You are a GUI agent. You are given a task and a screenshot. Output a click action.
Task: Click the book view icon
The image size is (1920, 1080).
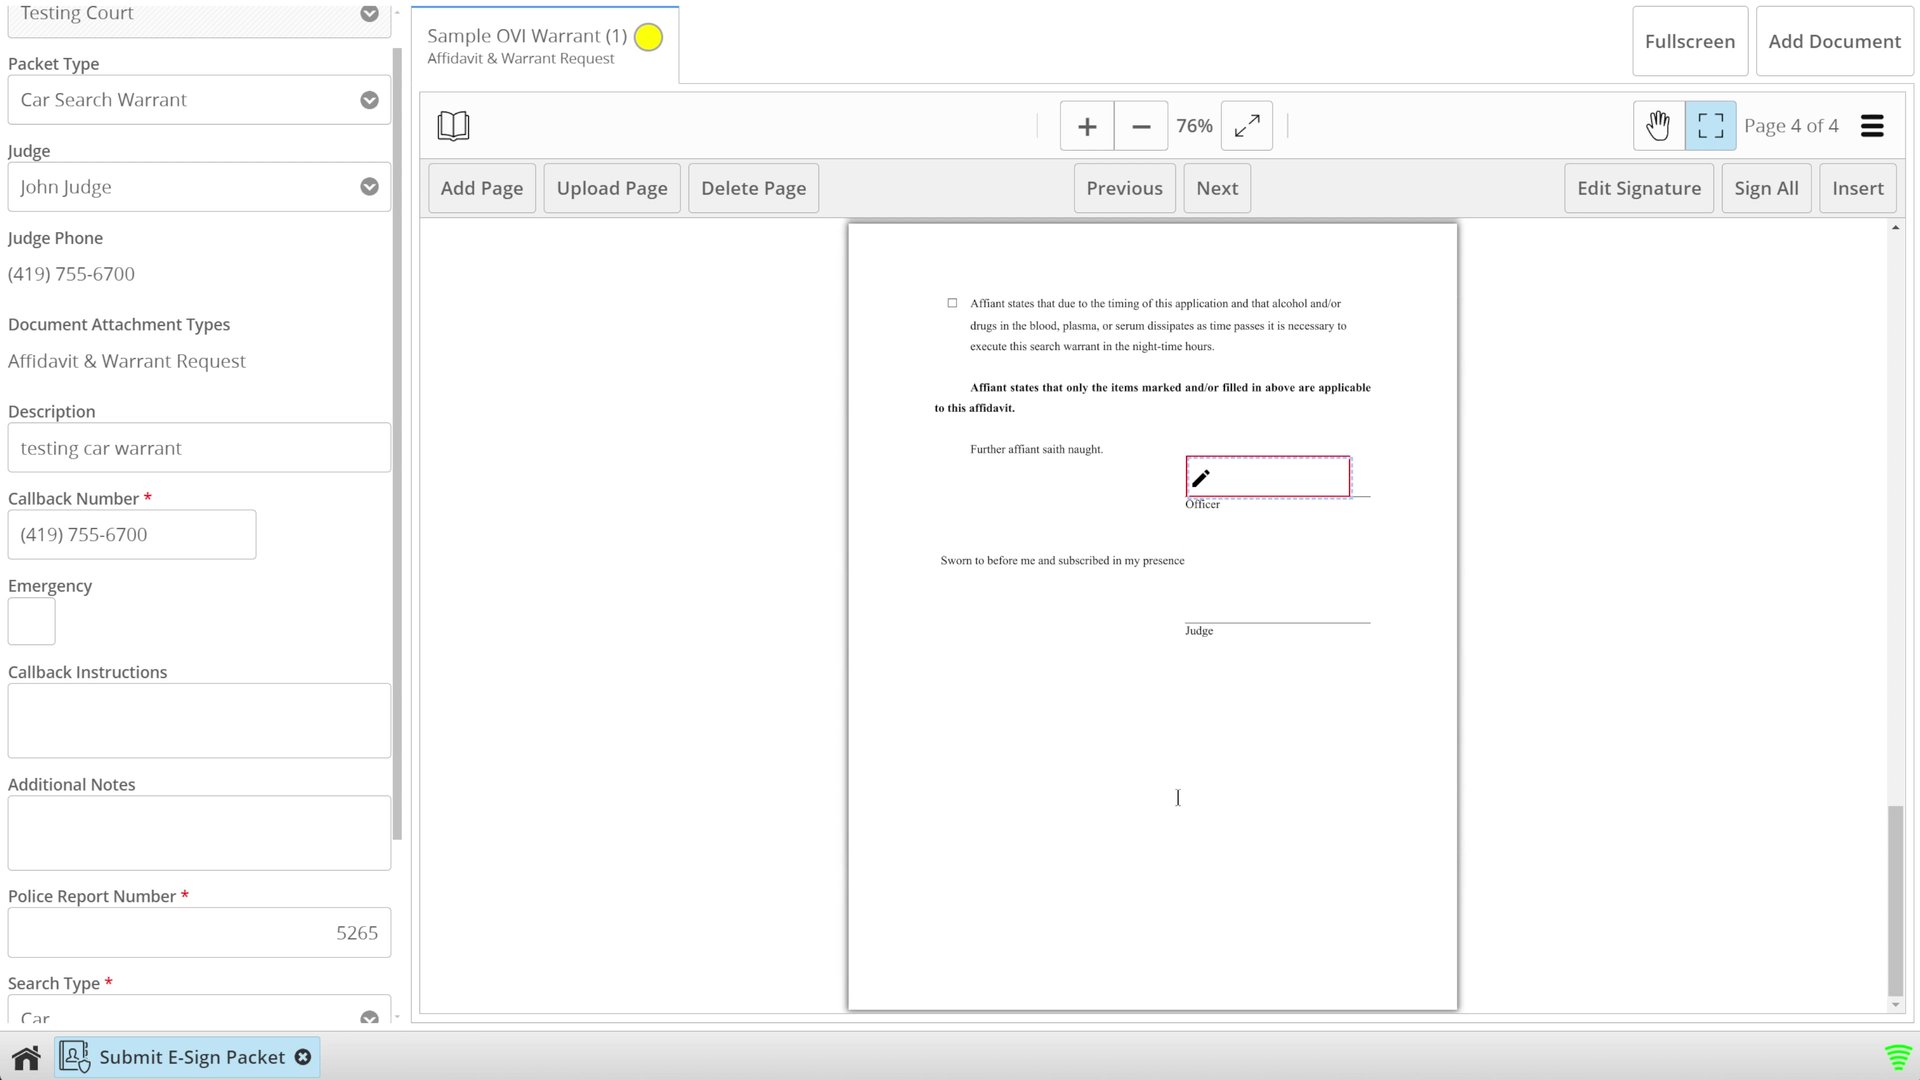[x=453, y=126]
